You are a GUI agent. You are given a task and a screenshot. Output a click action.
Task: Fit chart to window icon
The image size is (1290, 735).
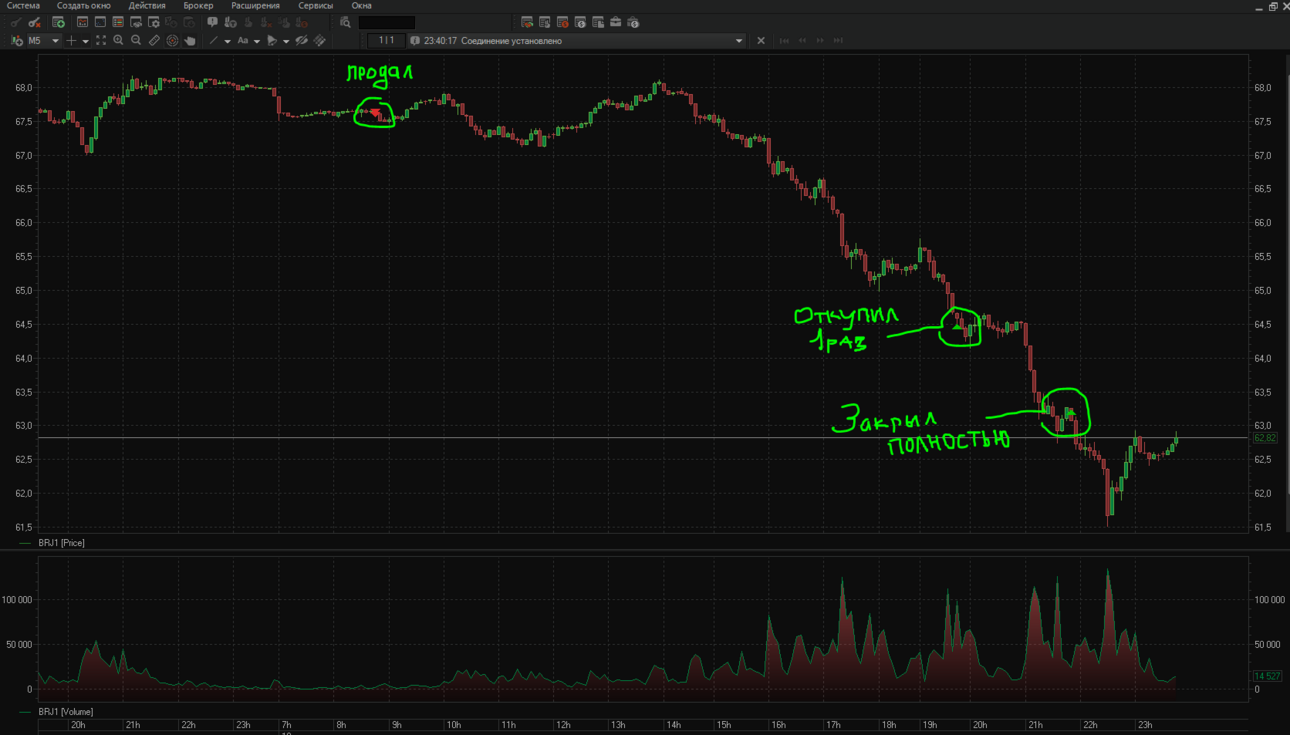101,41
